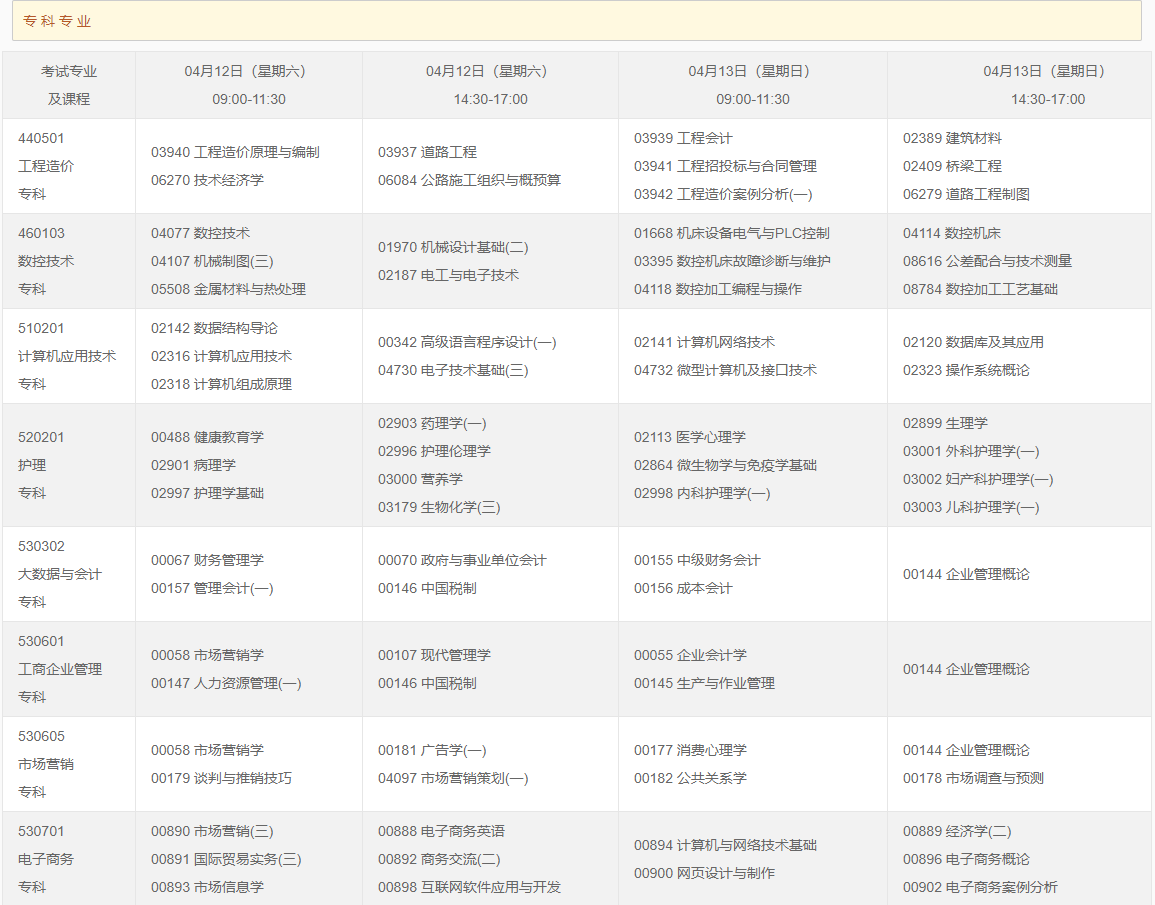Screen dimensions: 1155x905
Task: Select course 00155 中级财务会计
Action: pos(697,560)
